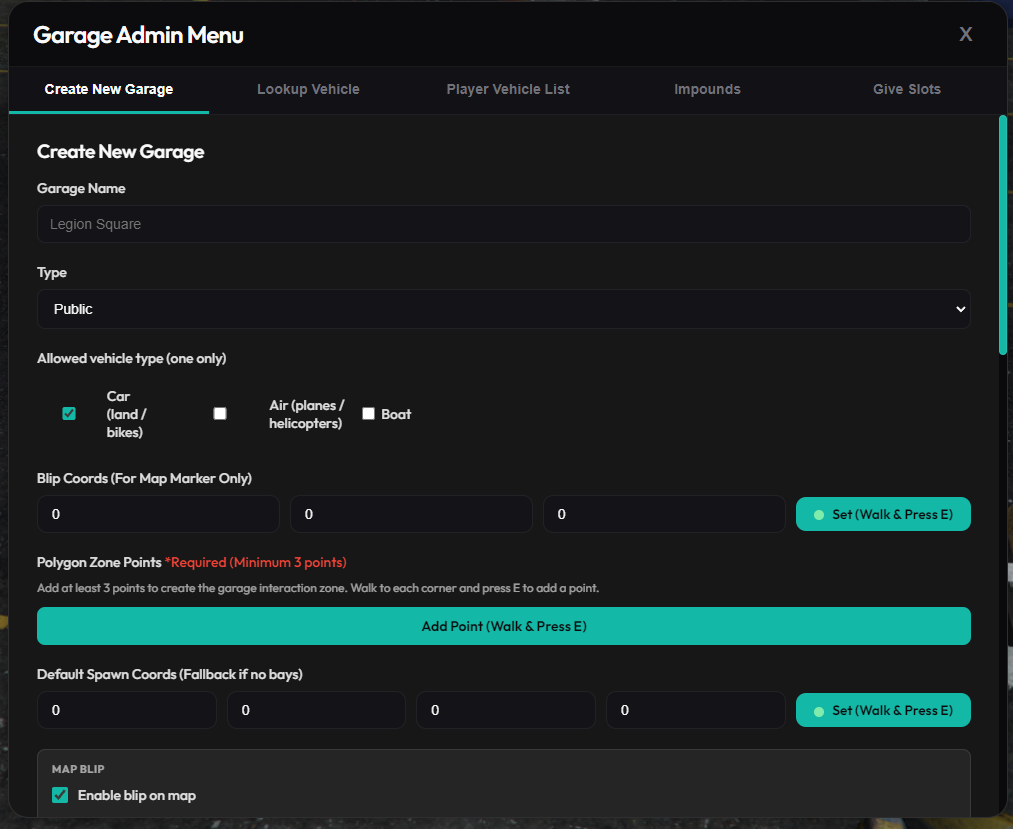Expand the Type dropdown showing Public
This screenshot has height=829, width=1013.
503,309
